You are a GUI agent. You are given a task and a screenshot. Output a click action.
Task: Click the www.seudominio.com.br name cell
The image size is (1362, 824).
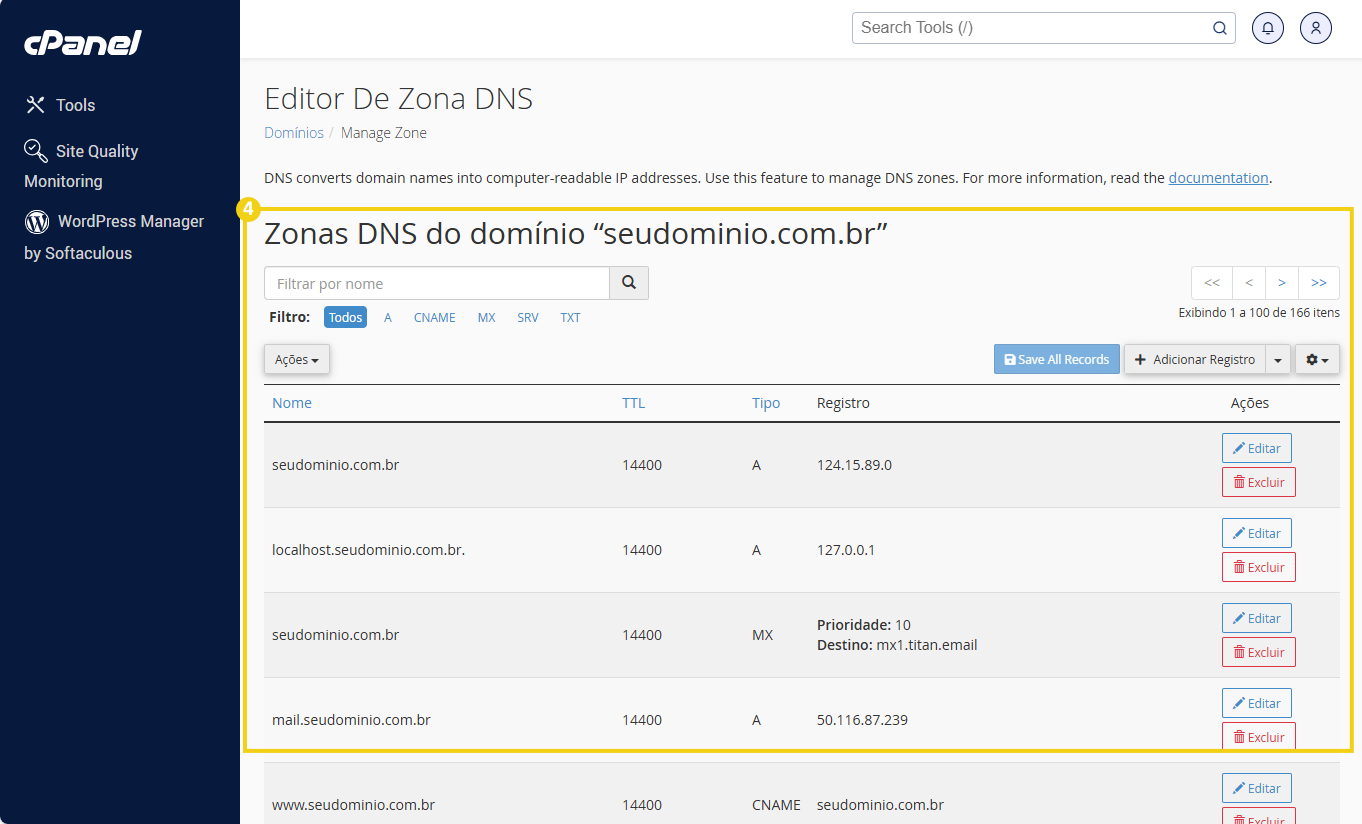tap(353, 805)
